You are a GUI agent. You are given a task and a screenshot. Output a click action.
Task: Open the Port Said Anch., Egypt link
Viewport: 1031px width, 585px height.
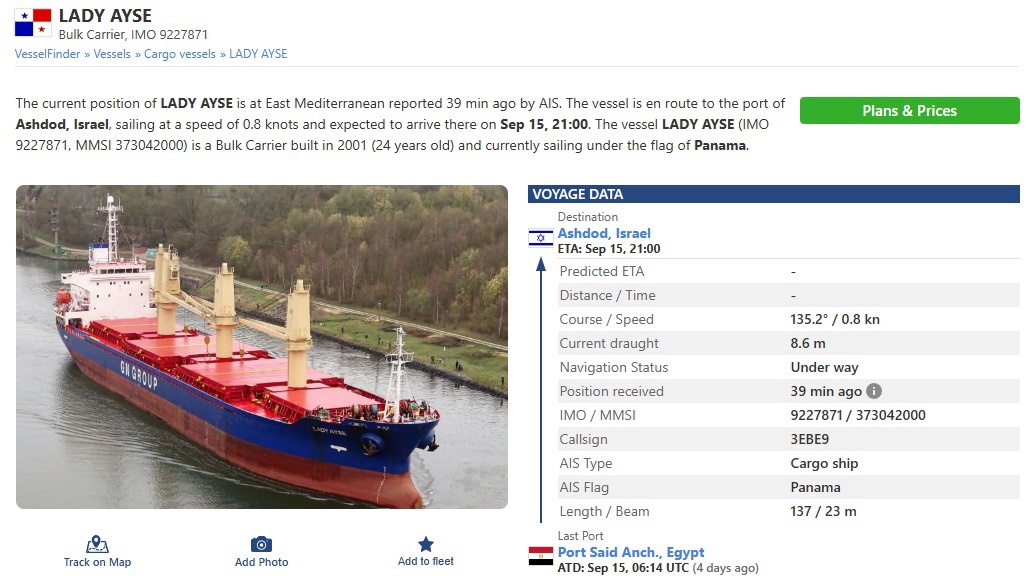[631, 552]
